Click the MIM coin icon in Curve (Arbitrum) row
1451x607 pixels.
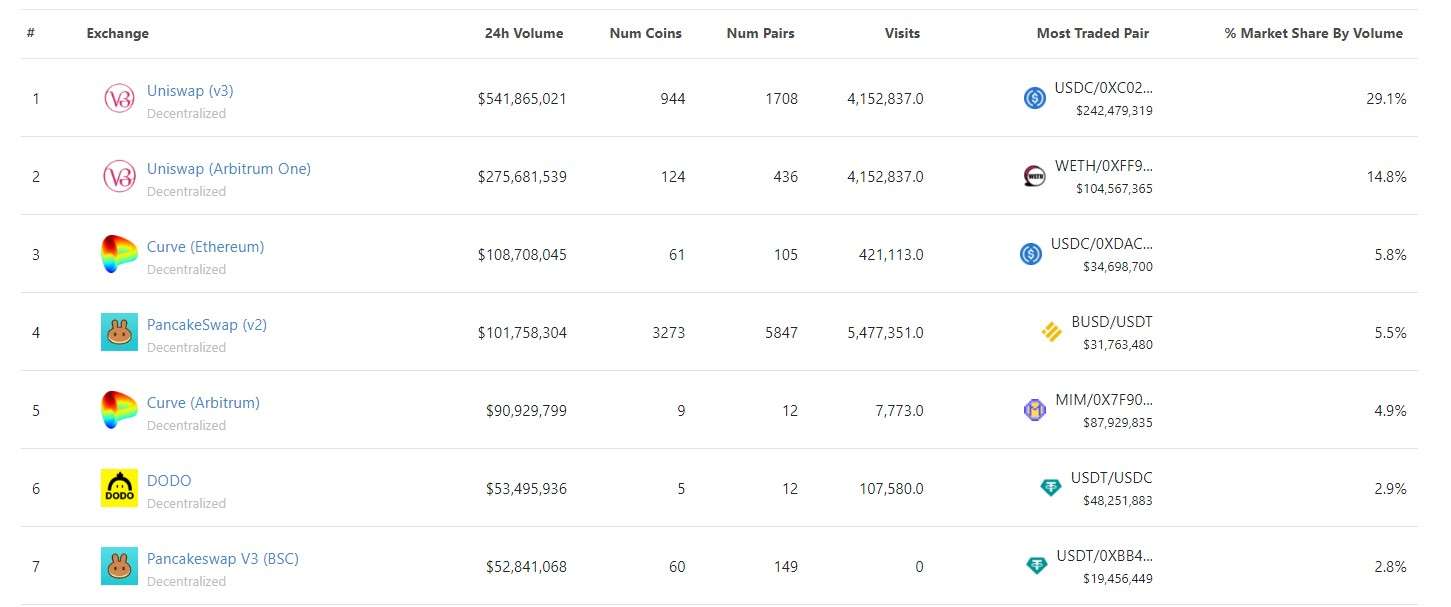pyautogui.click(x=1035, y=410)
